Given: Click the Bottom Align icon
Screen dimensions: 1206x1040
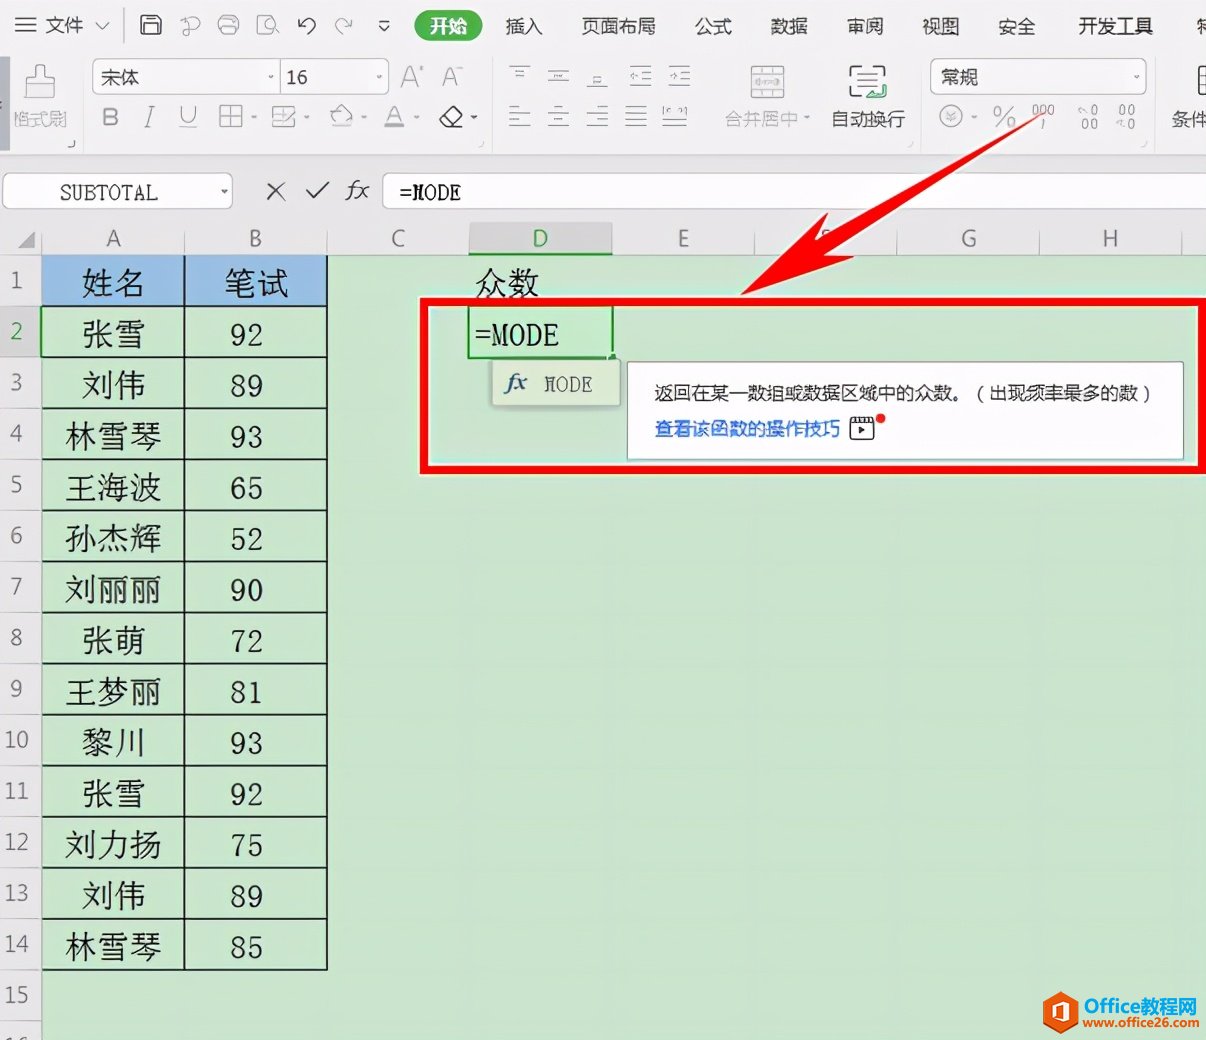Looking at the screenshot, I should 597,77.
